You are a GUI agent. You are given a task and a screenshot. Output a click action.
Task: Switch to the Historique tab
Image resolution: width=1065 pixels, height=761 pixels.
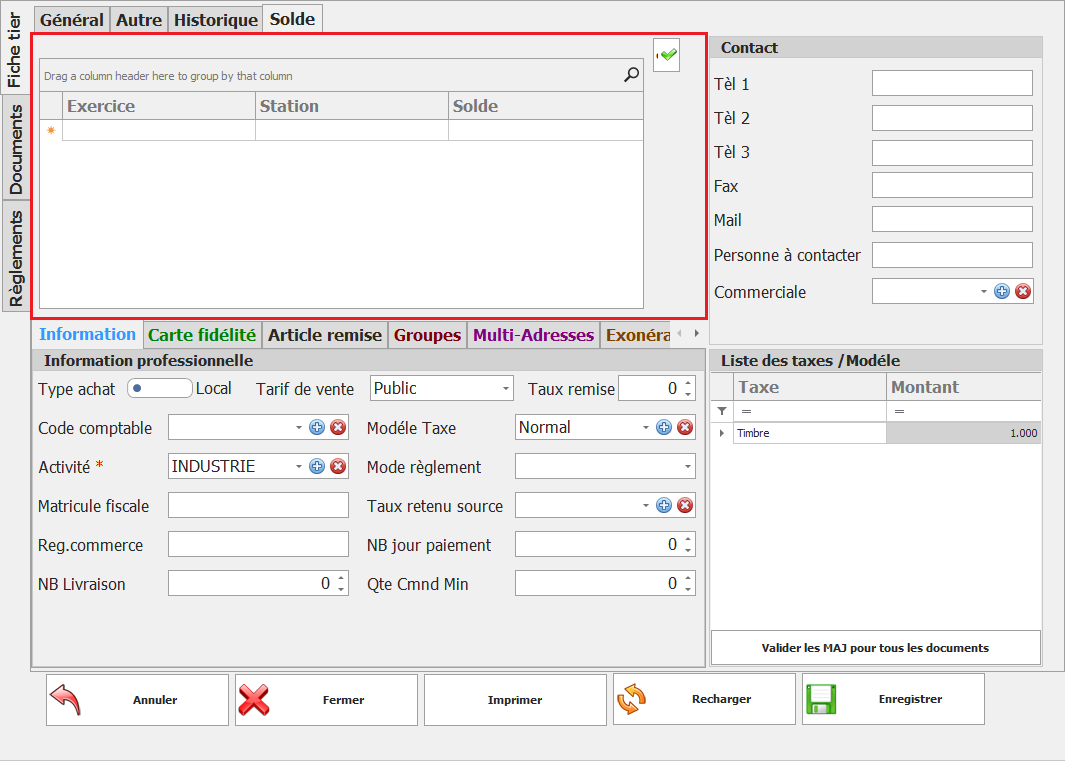(x=215, y=20)
